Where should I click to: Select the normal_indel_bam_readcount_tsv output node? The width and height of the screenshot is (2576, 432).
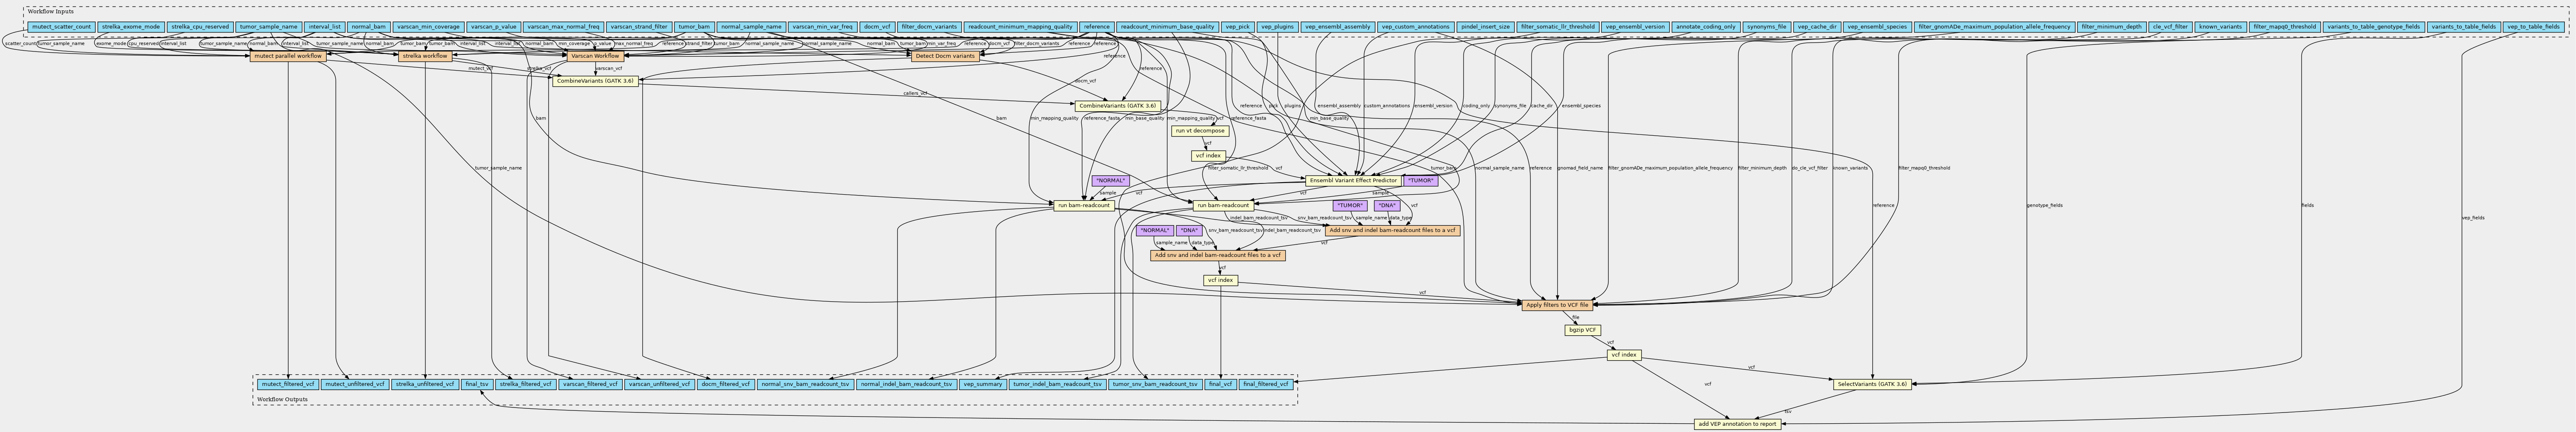[x=906, y=383]
